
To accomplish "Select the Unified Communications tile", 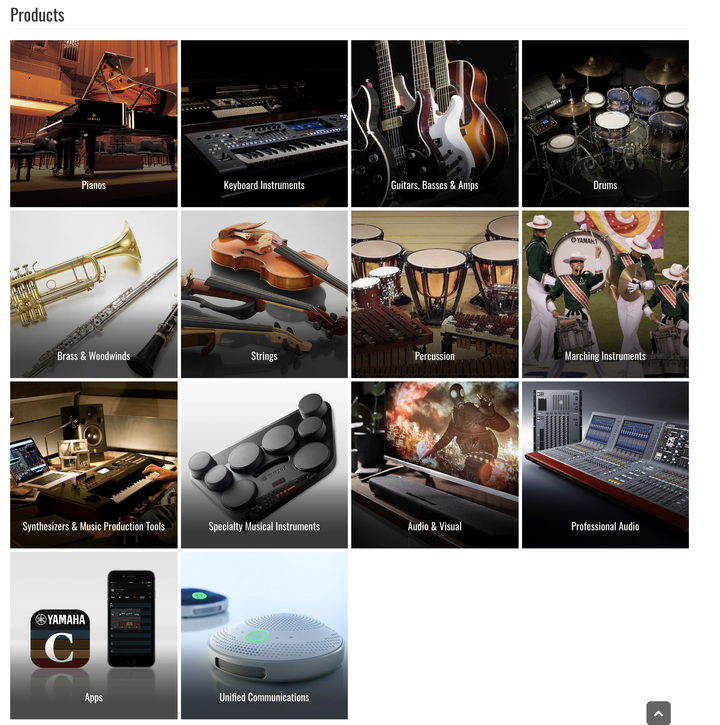I will (264, 635).
